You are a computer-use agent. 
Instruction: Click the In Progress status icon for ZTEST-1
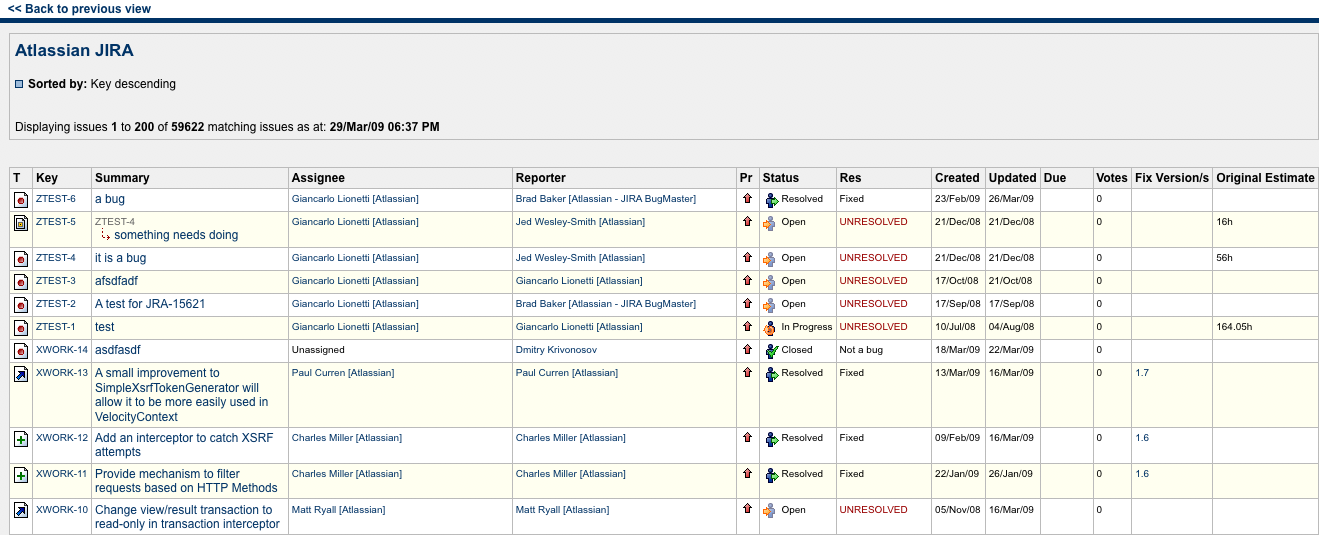(x=770, y=327)
